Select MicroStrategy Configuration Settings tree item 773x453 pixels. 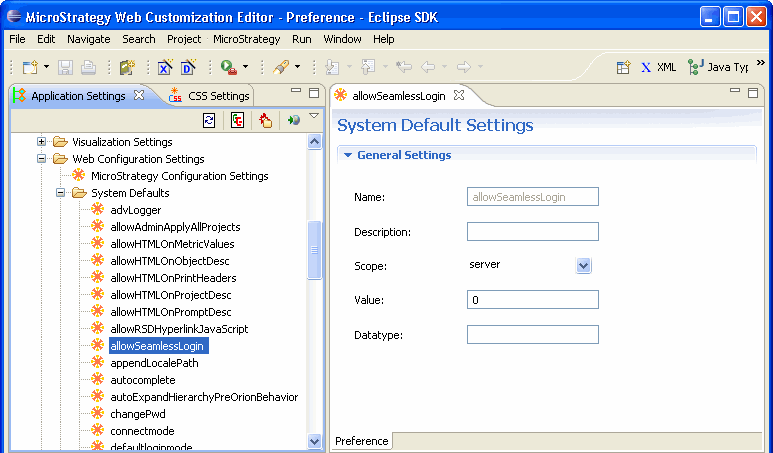179,176
